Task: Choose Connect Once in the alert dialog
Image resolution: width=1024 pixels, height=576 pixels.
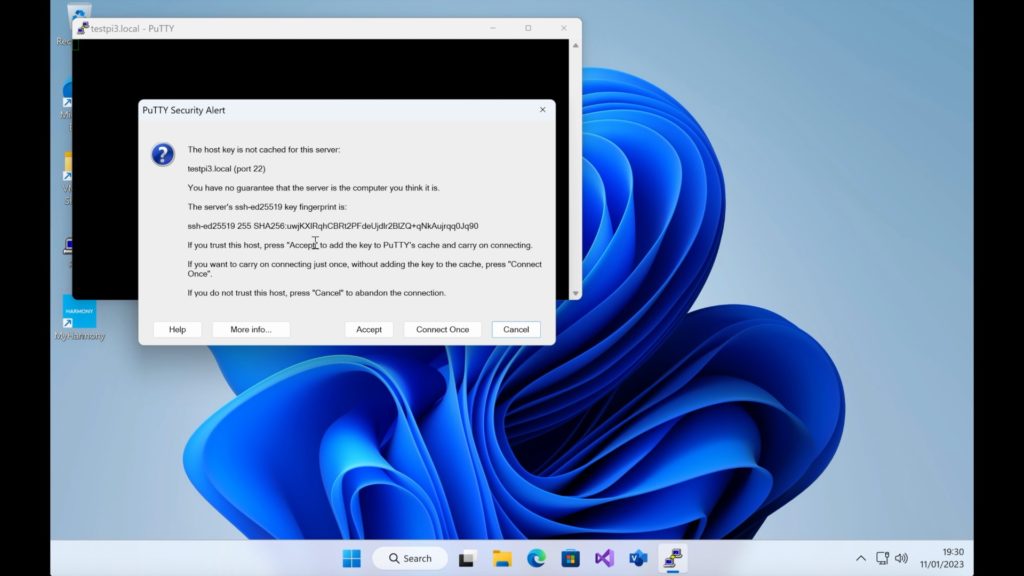Action: (443, 330)
